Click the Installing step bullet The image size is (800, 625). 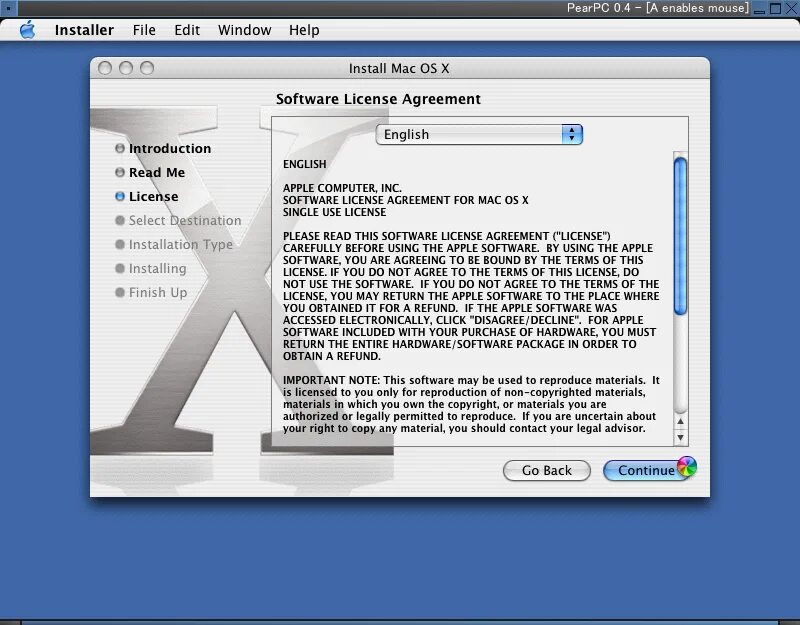tap(120, 268)
